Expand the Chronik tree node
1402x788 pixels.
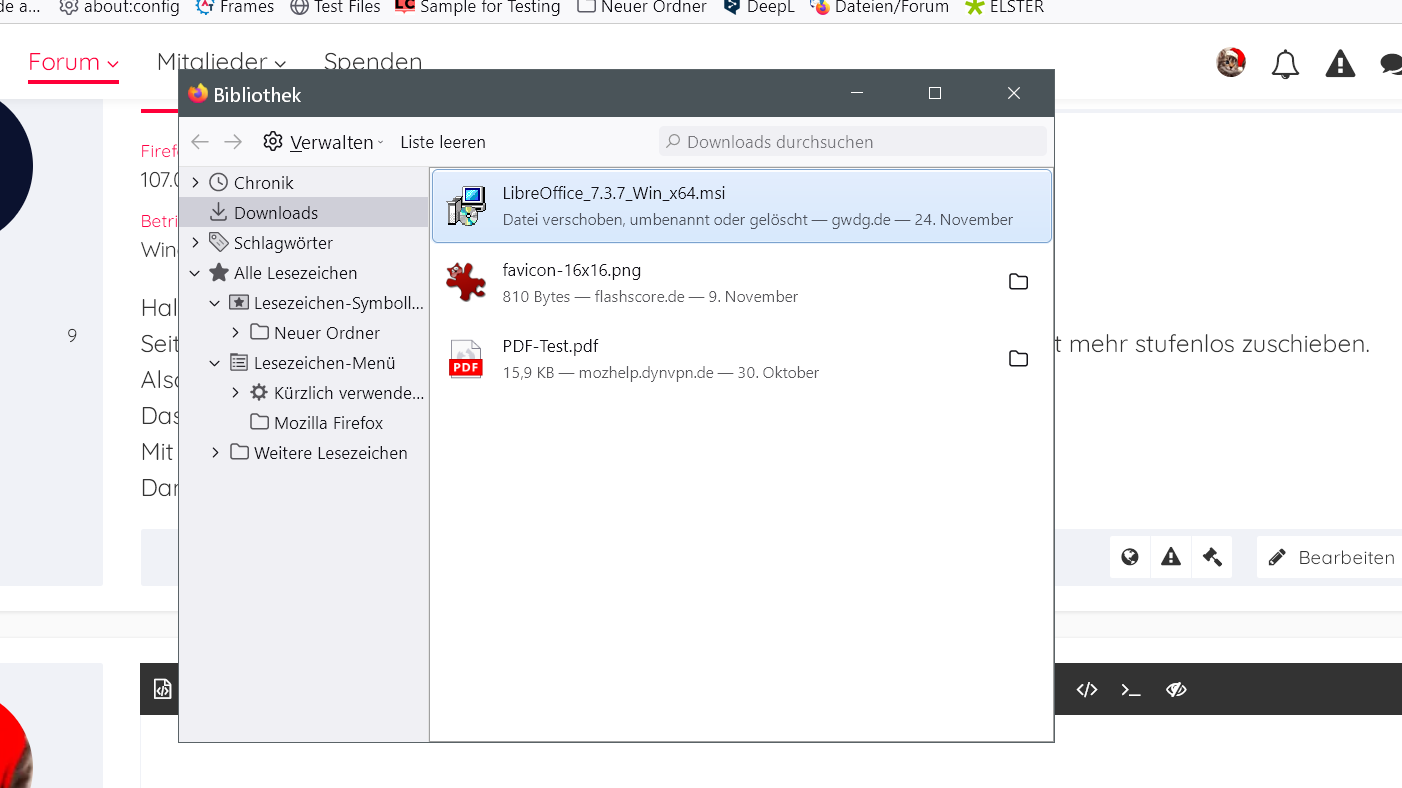coord(195,183)
